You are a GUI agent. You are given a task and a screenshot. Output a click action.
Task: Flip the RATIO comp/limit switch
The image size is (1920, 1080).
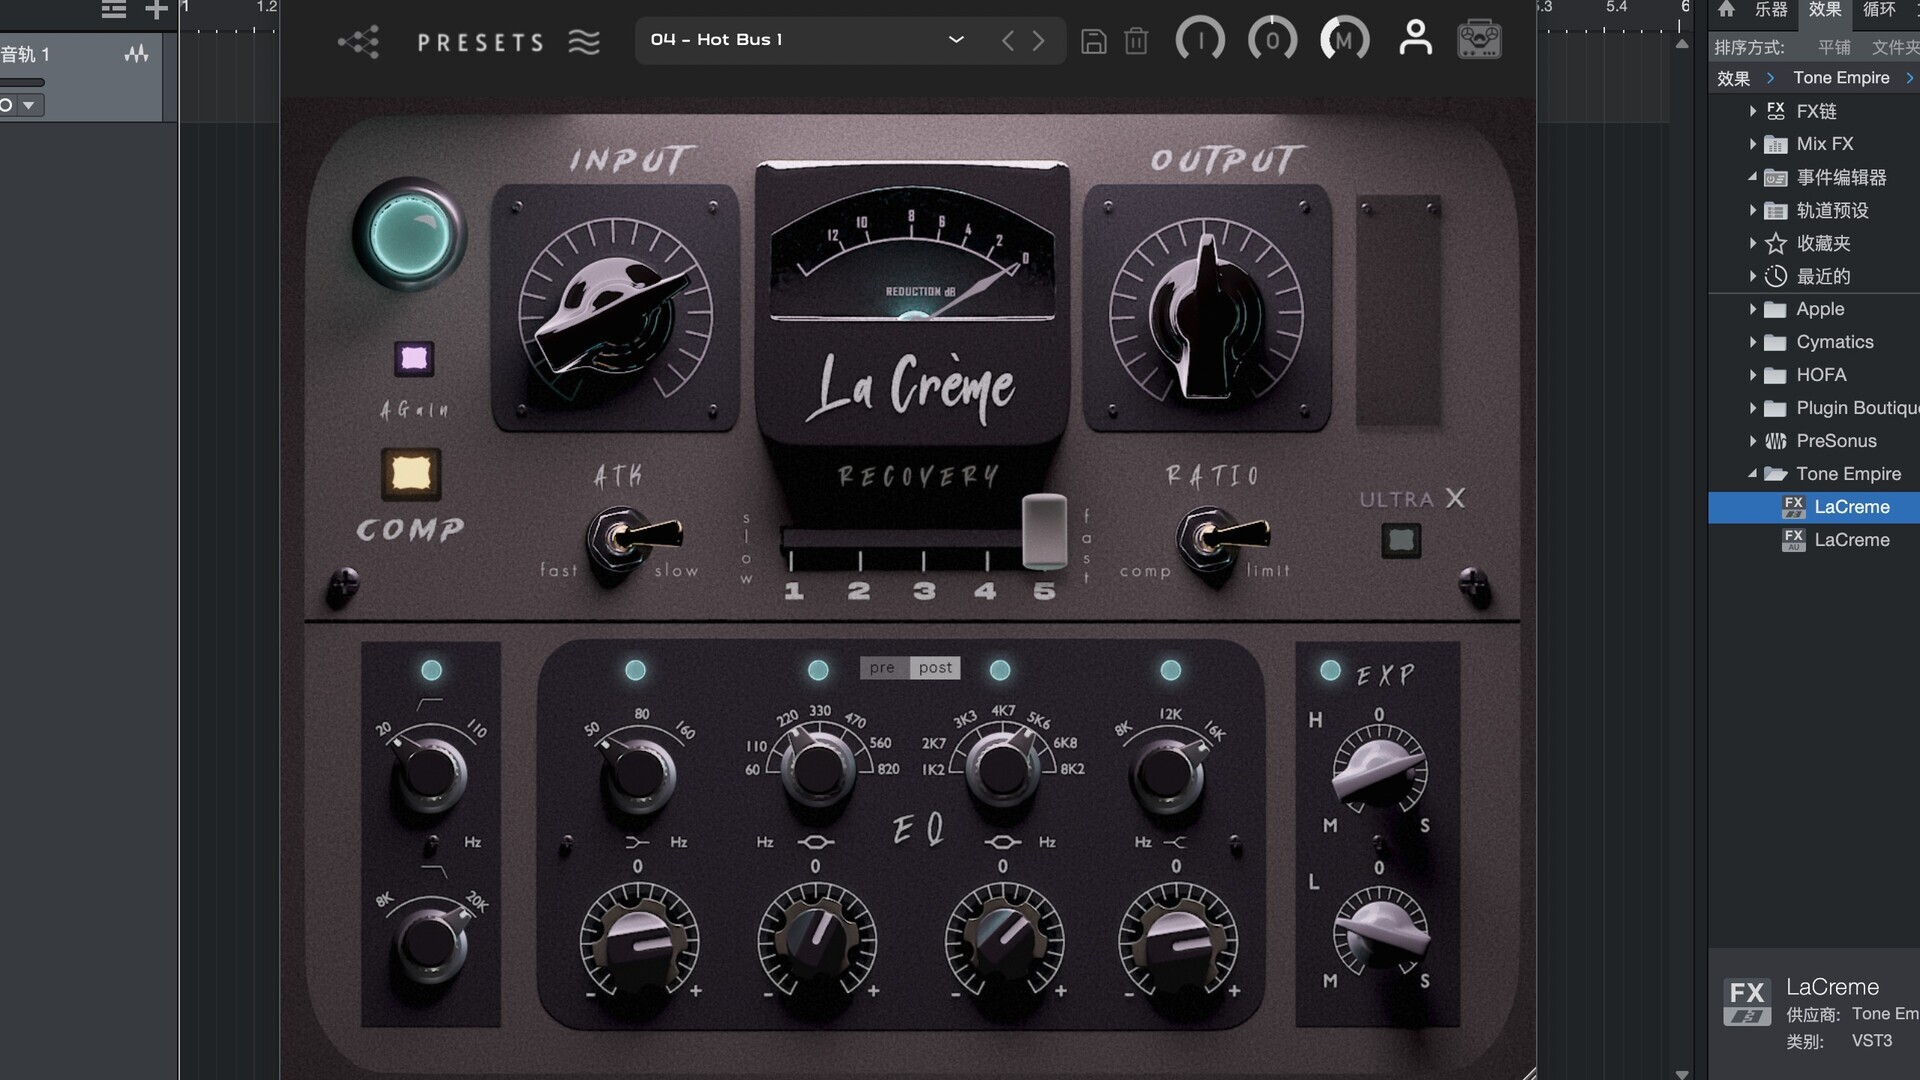tap(1221, 539)
